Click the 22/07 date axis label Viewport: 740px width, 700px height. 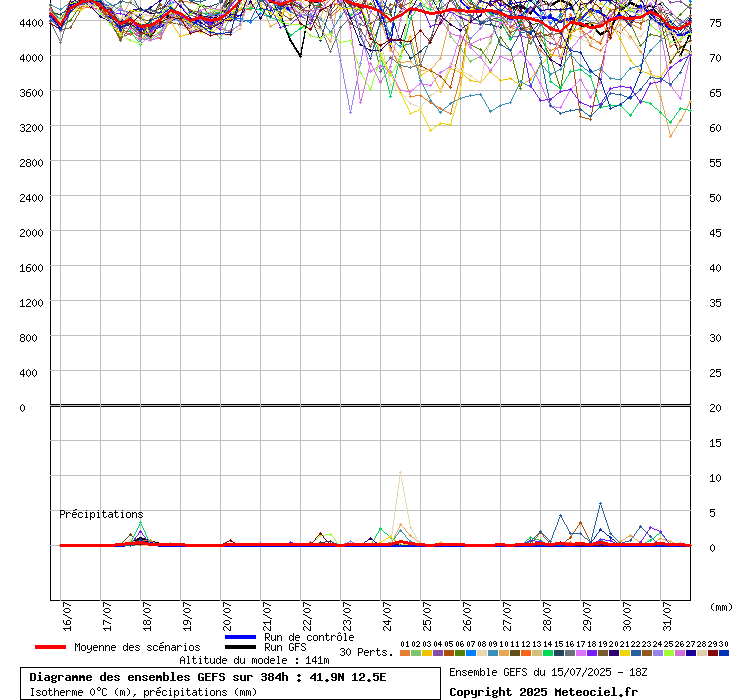[307, 616]
